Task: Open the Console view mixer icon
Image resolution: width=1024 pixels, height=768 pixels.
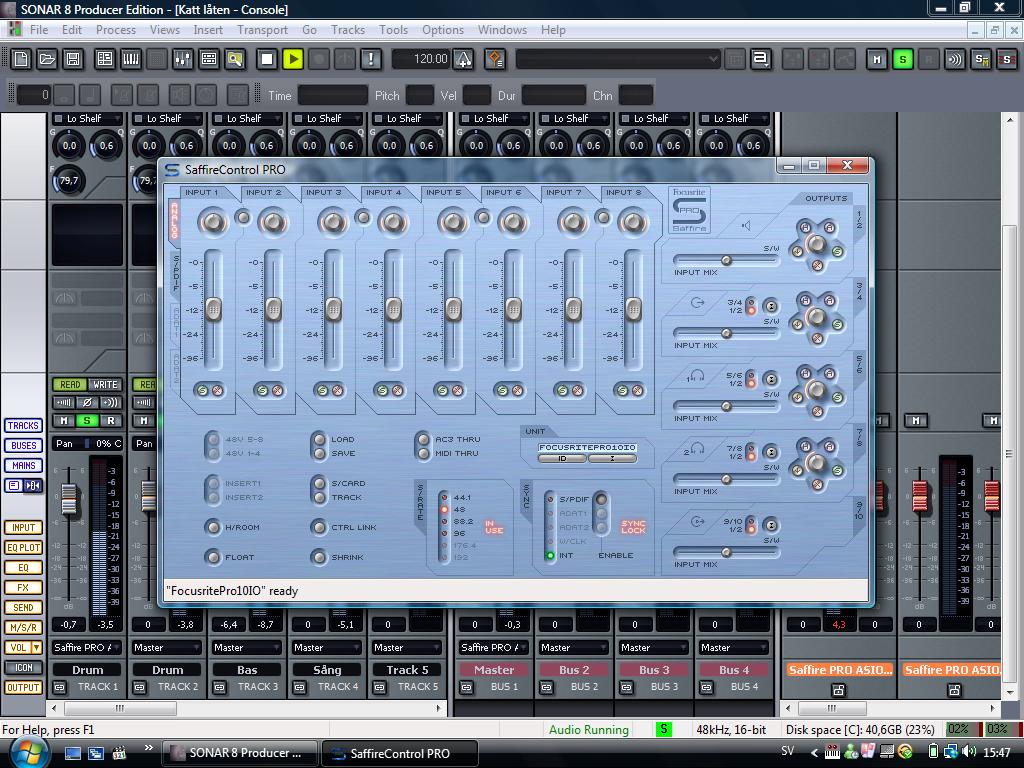Action: click(x=182, y=59)
